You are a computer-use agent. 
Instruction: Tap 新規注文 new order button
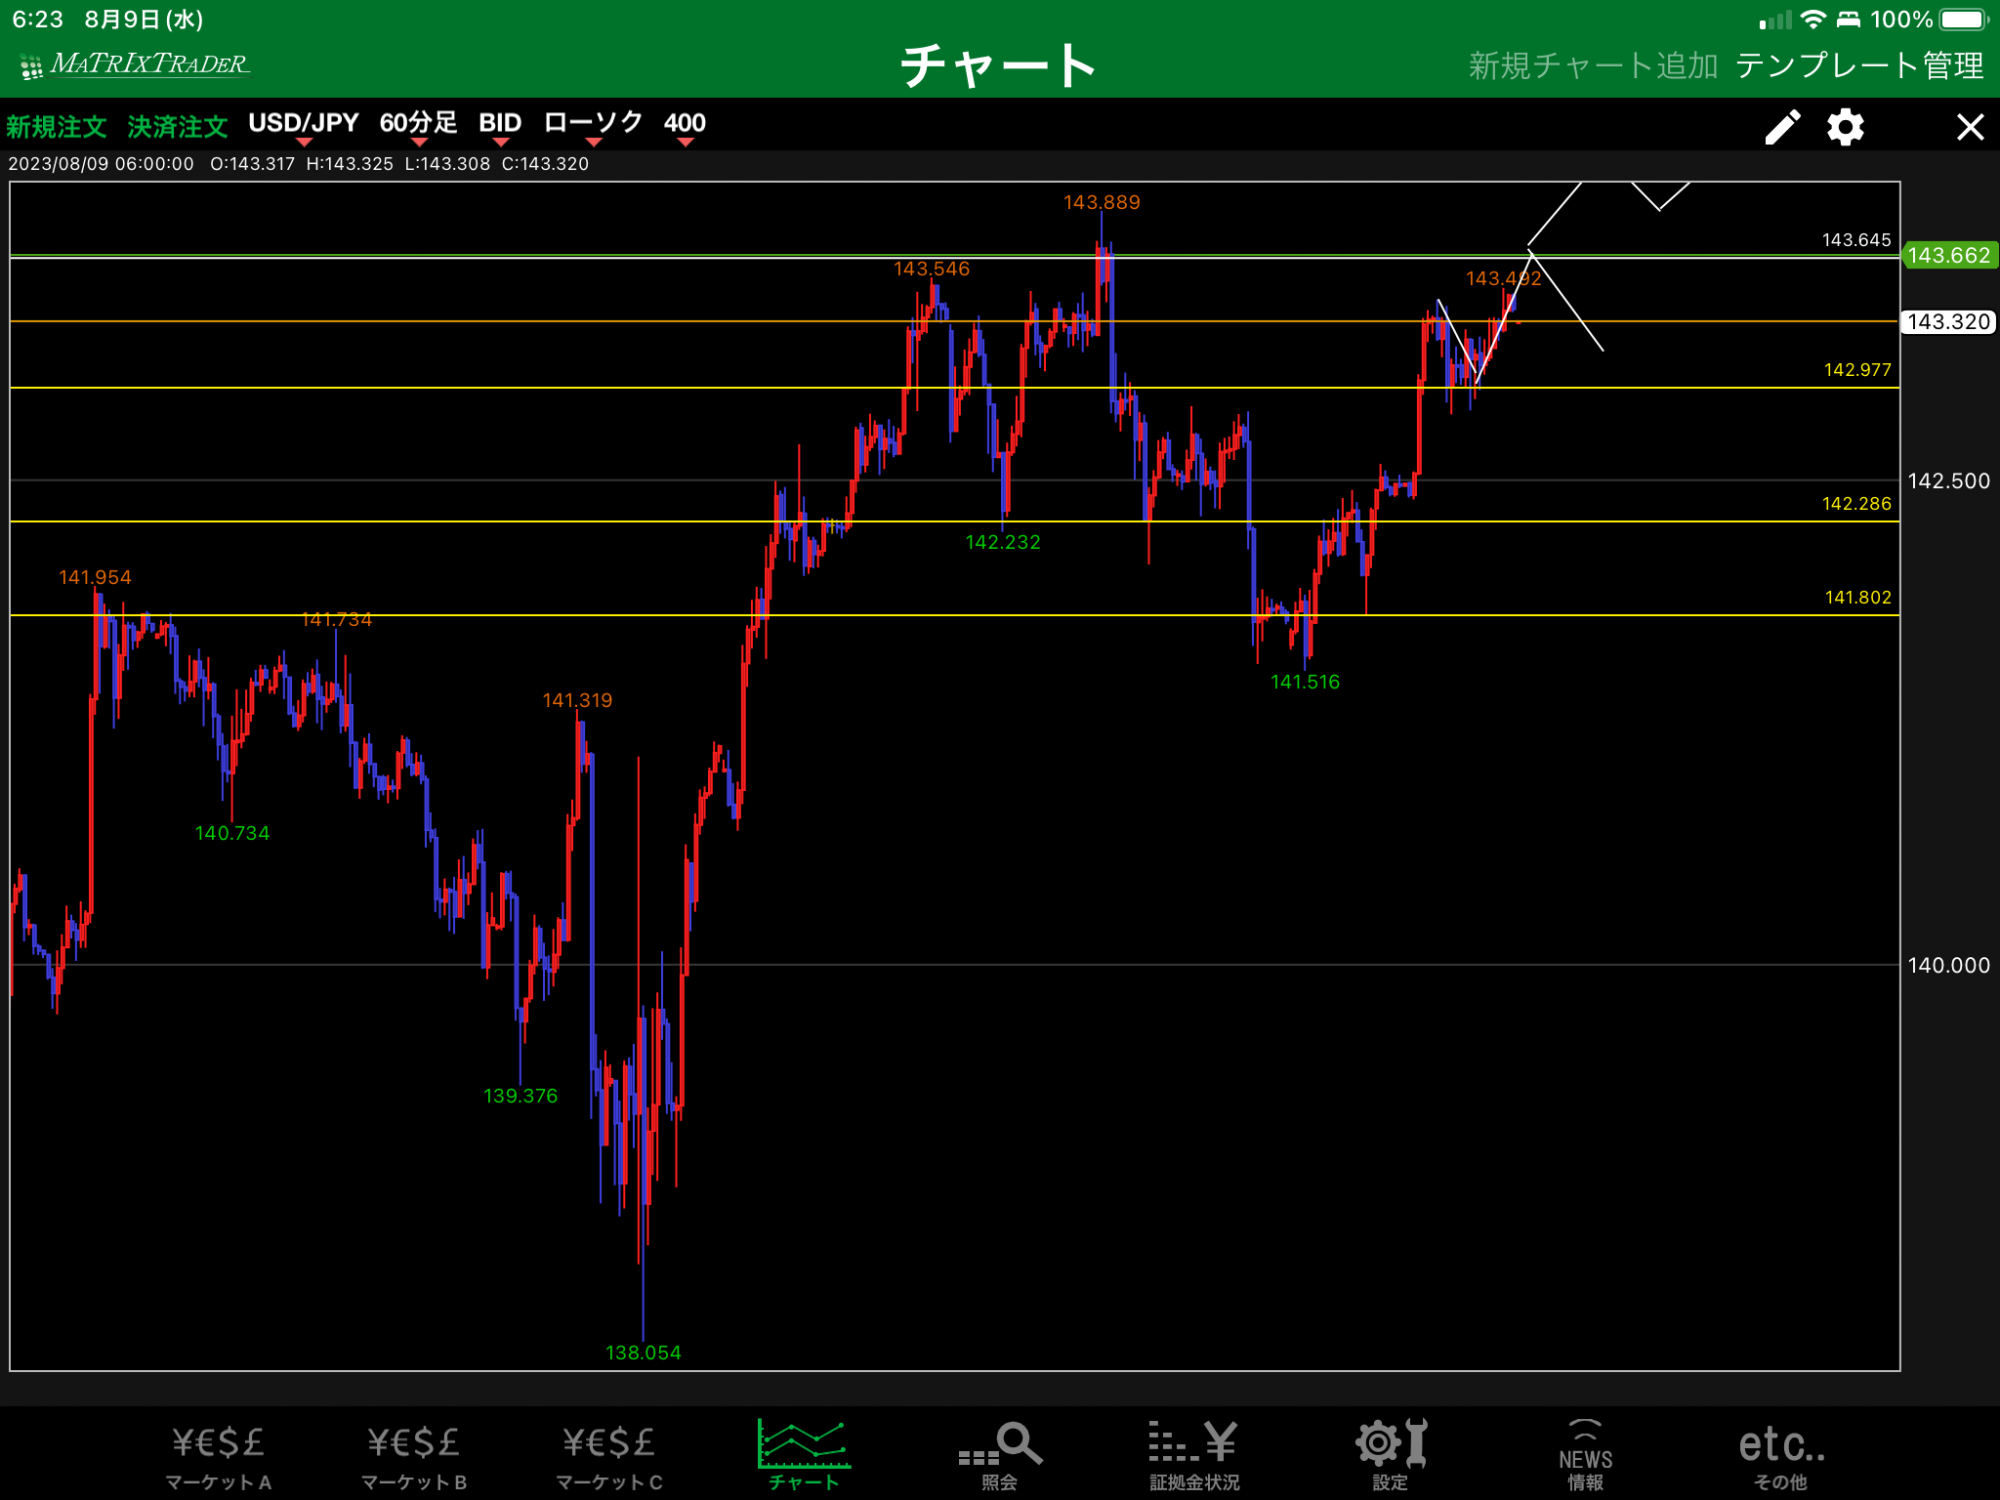pyautogui.click(x=56, y=127)
